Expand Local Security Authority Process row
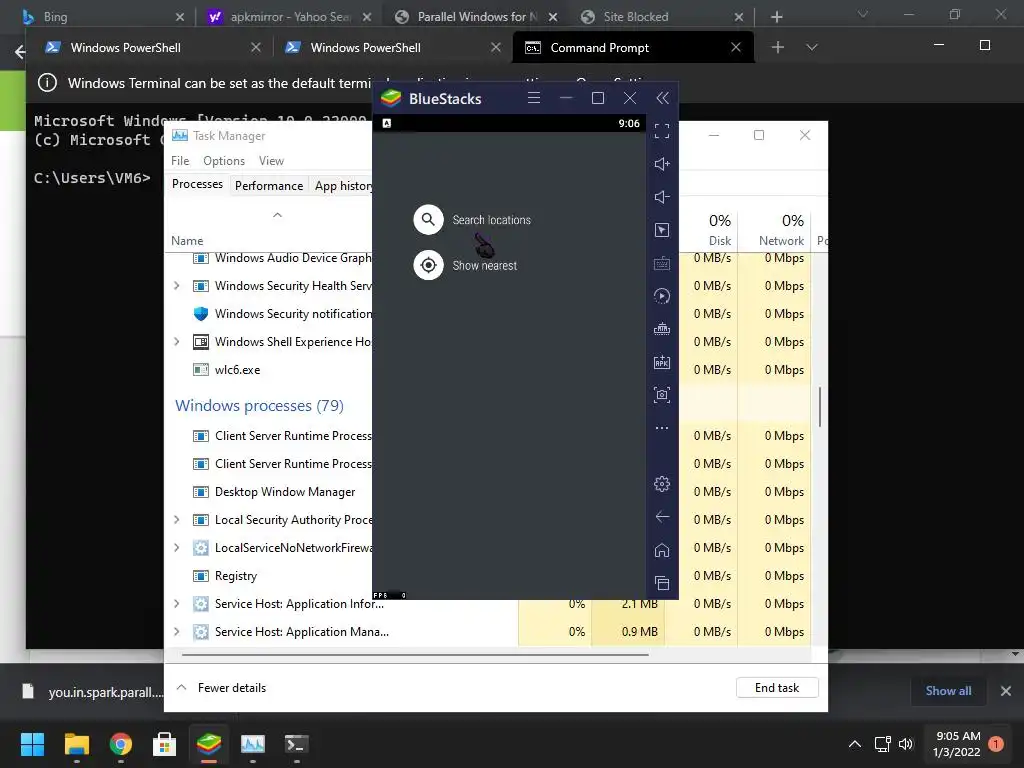This screenshot has width=1024, height=768. 176,519
